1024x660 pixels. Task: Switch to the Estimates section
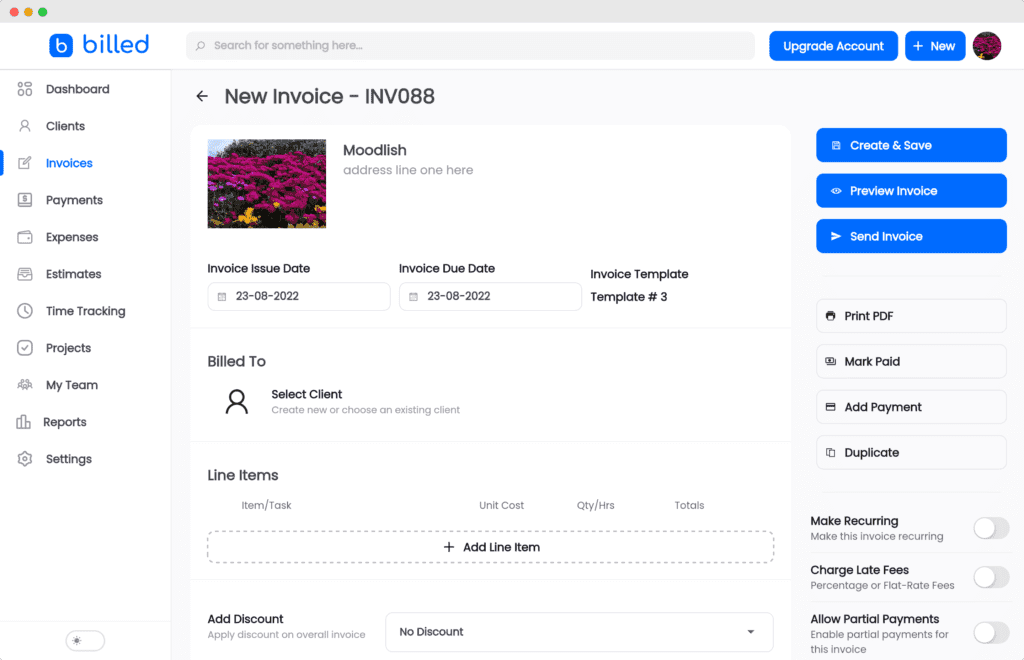click(24, 273)
